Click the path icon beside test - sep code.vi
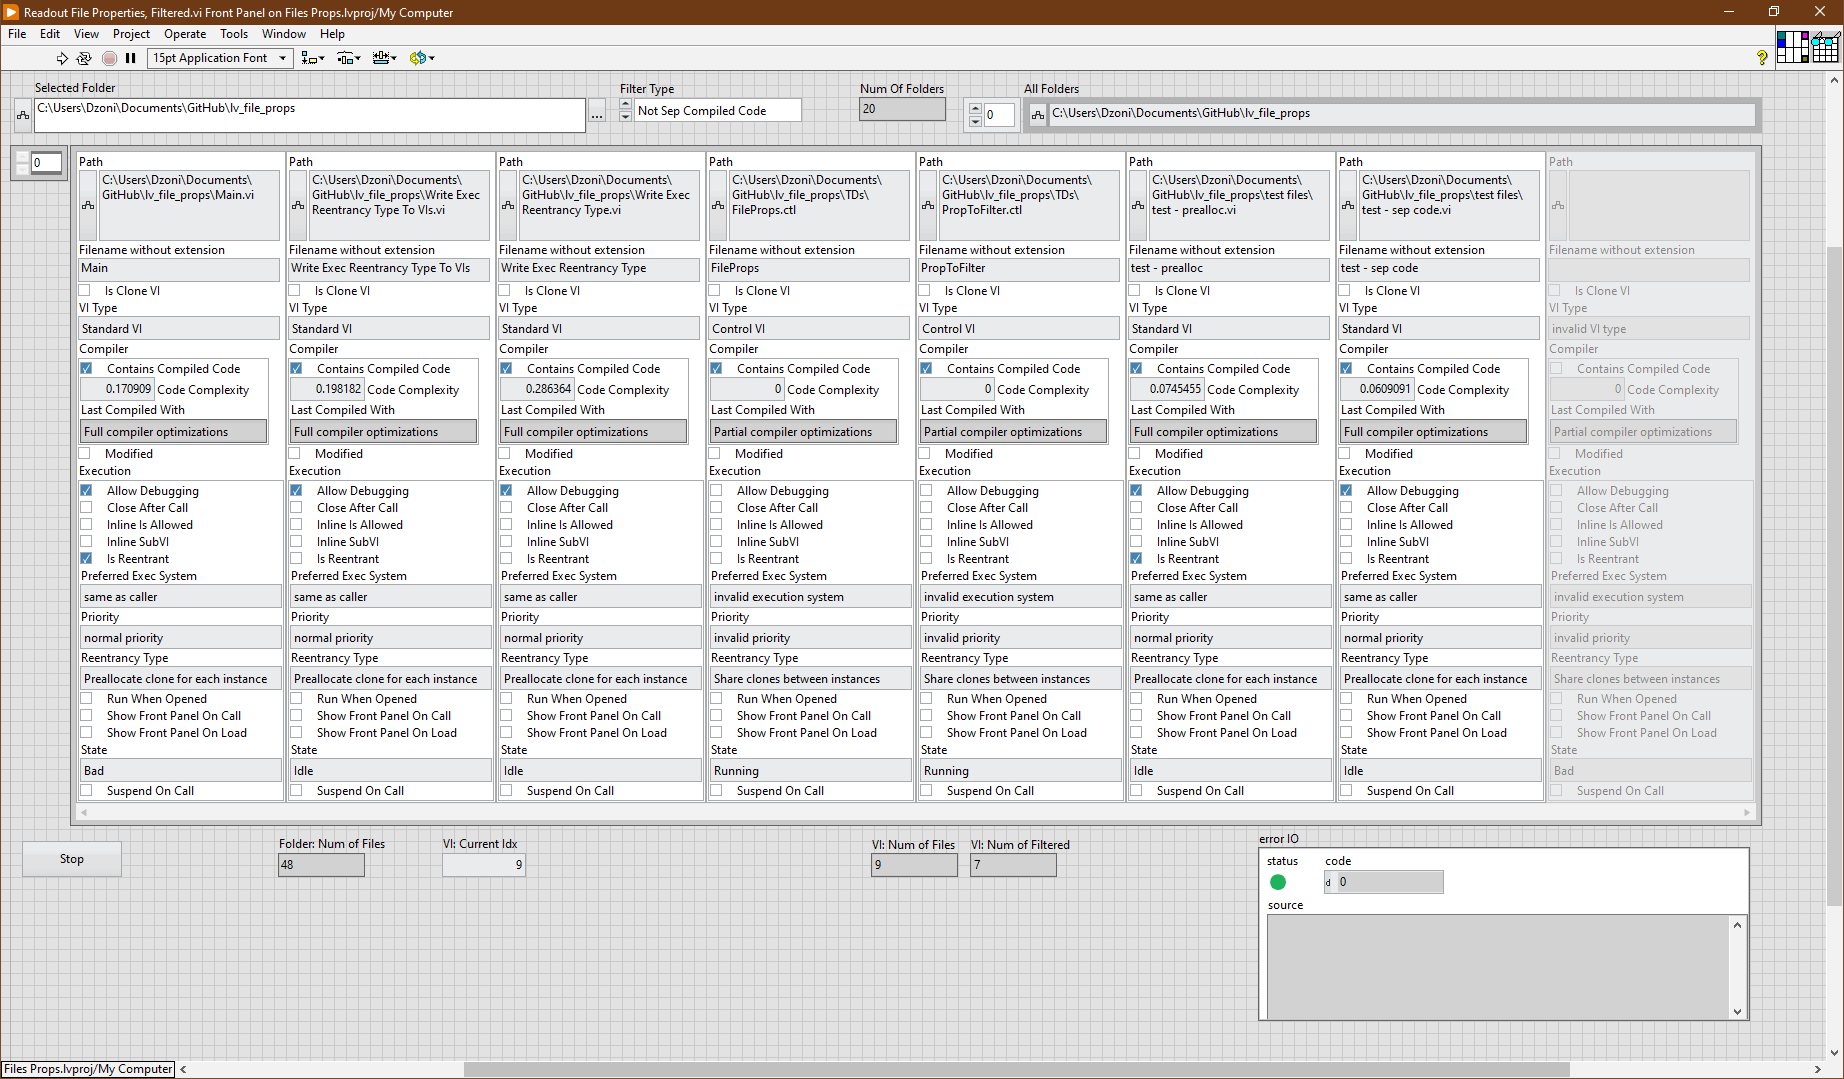Screen dimensions: 1844x1079 1348,205
